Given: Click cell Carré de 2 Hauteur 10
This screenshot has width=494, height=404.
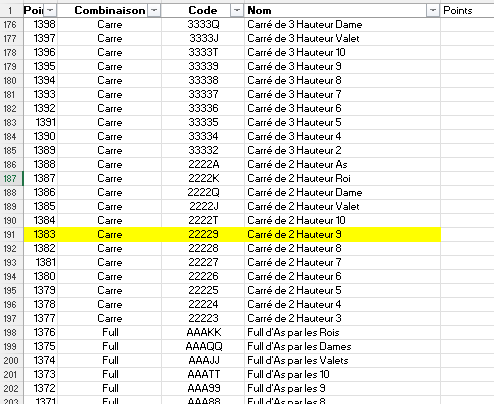Looking at the screenshot, I should pyautogui.click(x=342, y=221).
